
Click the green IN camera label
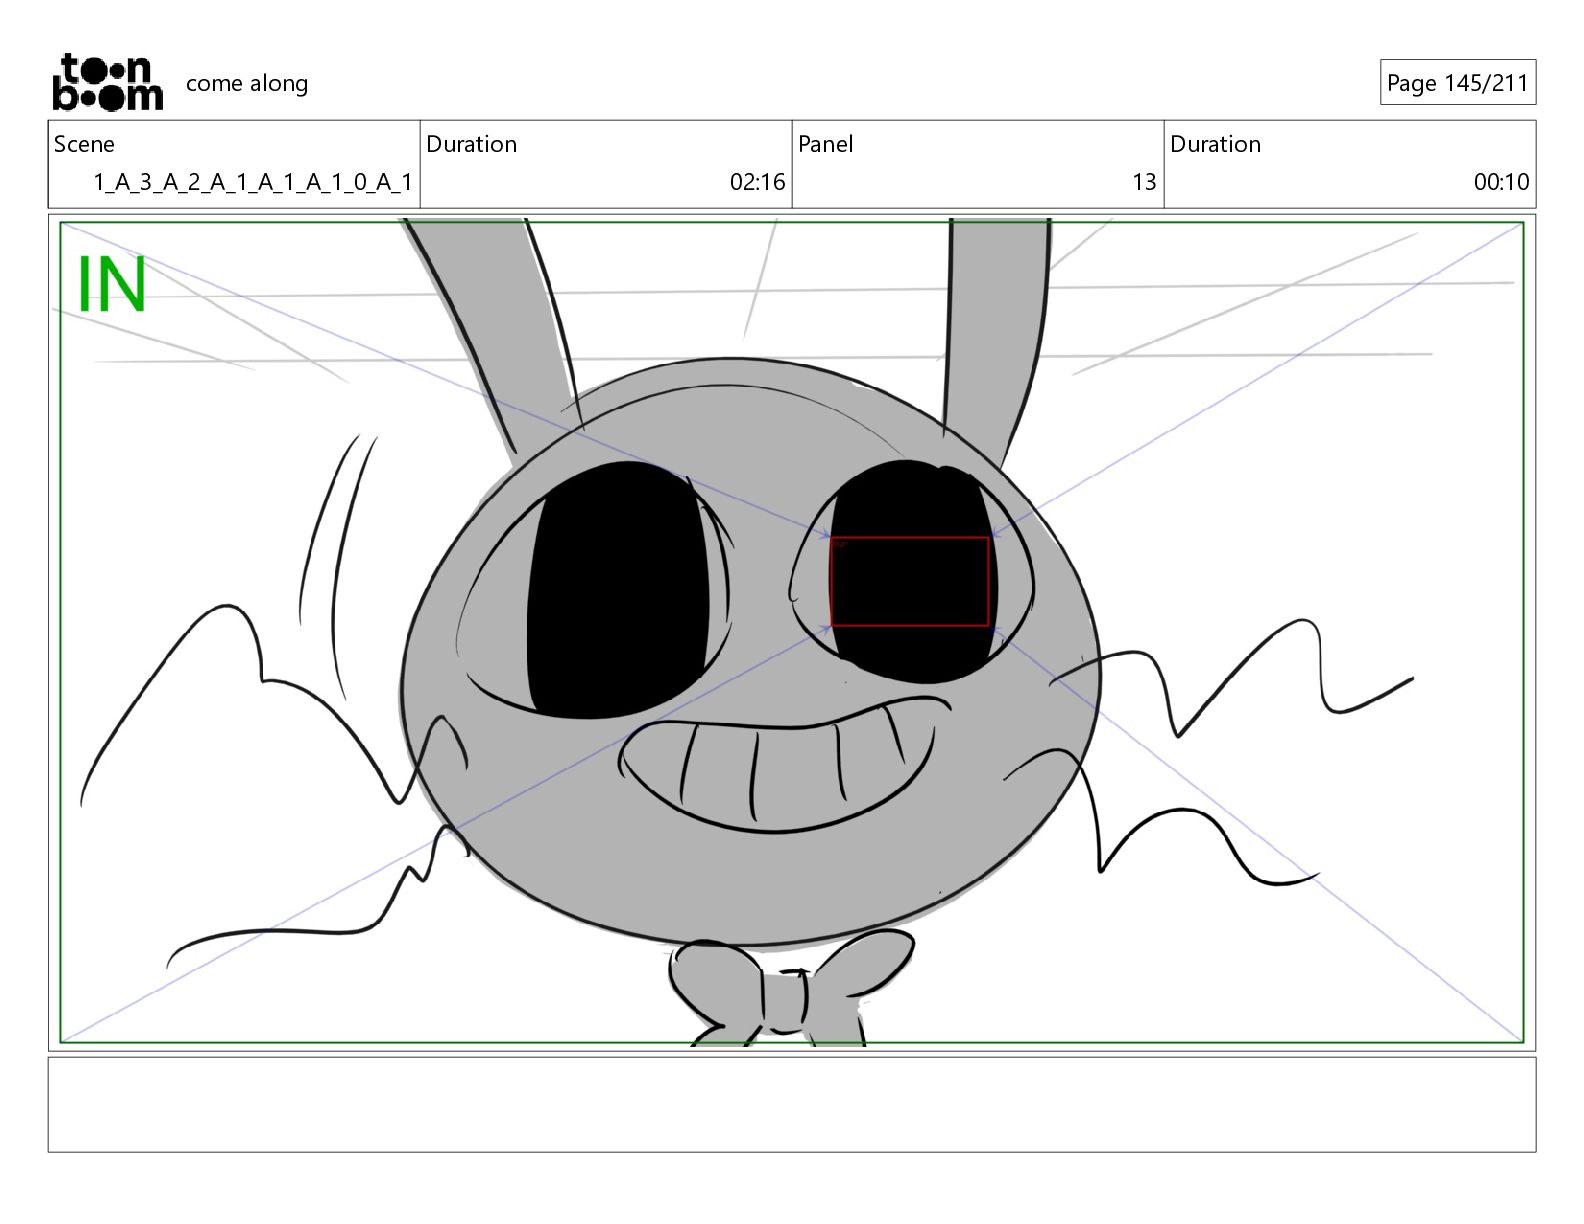(112, 284)
